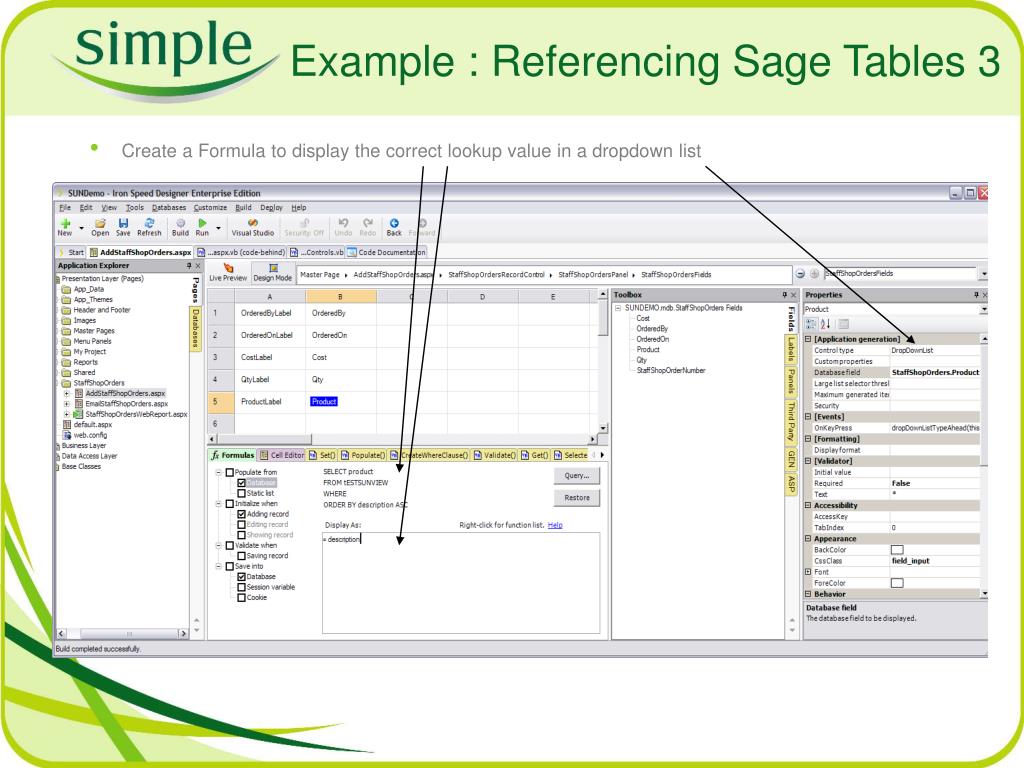Enable the Cookie checkbox

tap(242, 598)
